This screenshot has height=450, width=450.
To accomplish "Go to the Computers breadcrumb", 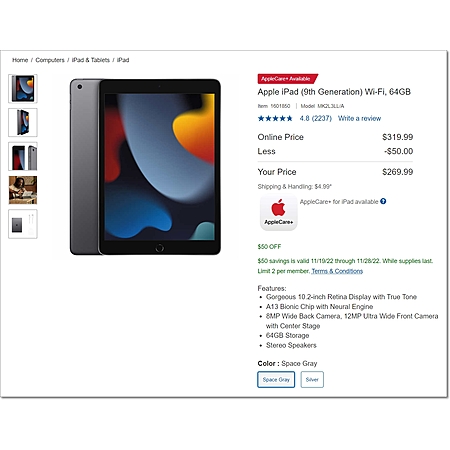I will click(x=50, y=60).
